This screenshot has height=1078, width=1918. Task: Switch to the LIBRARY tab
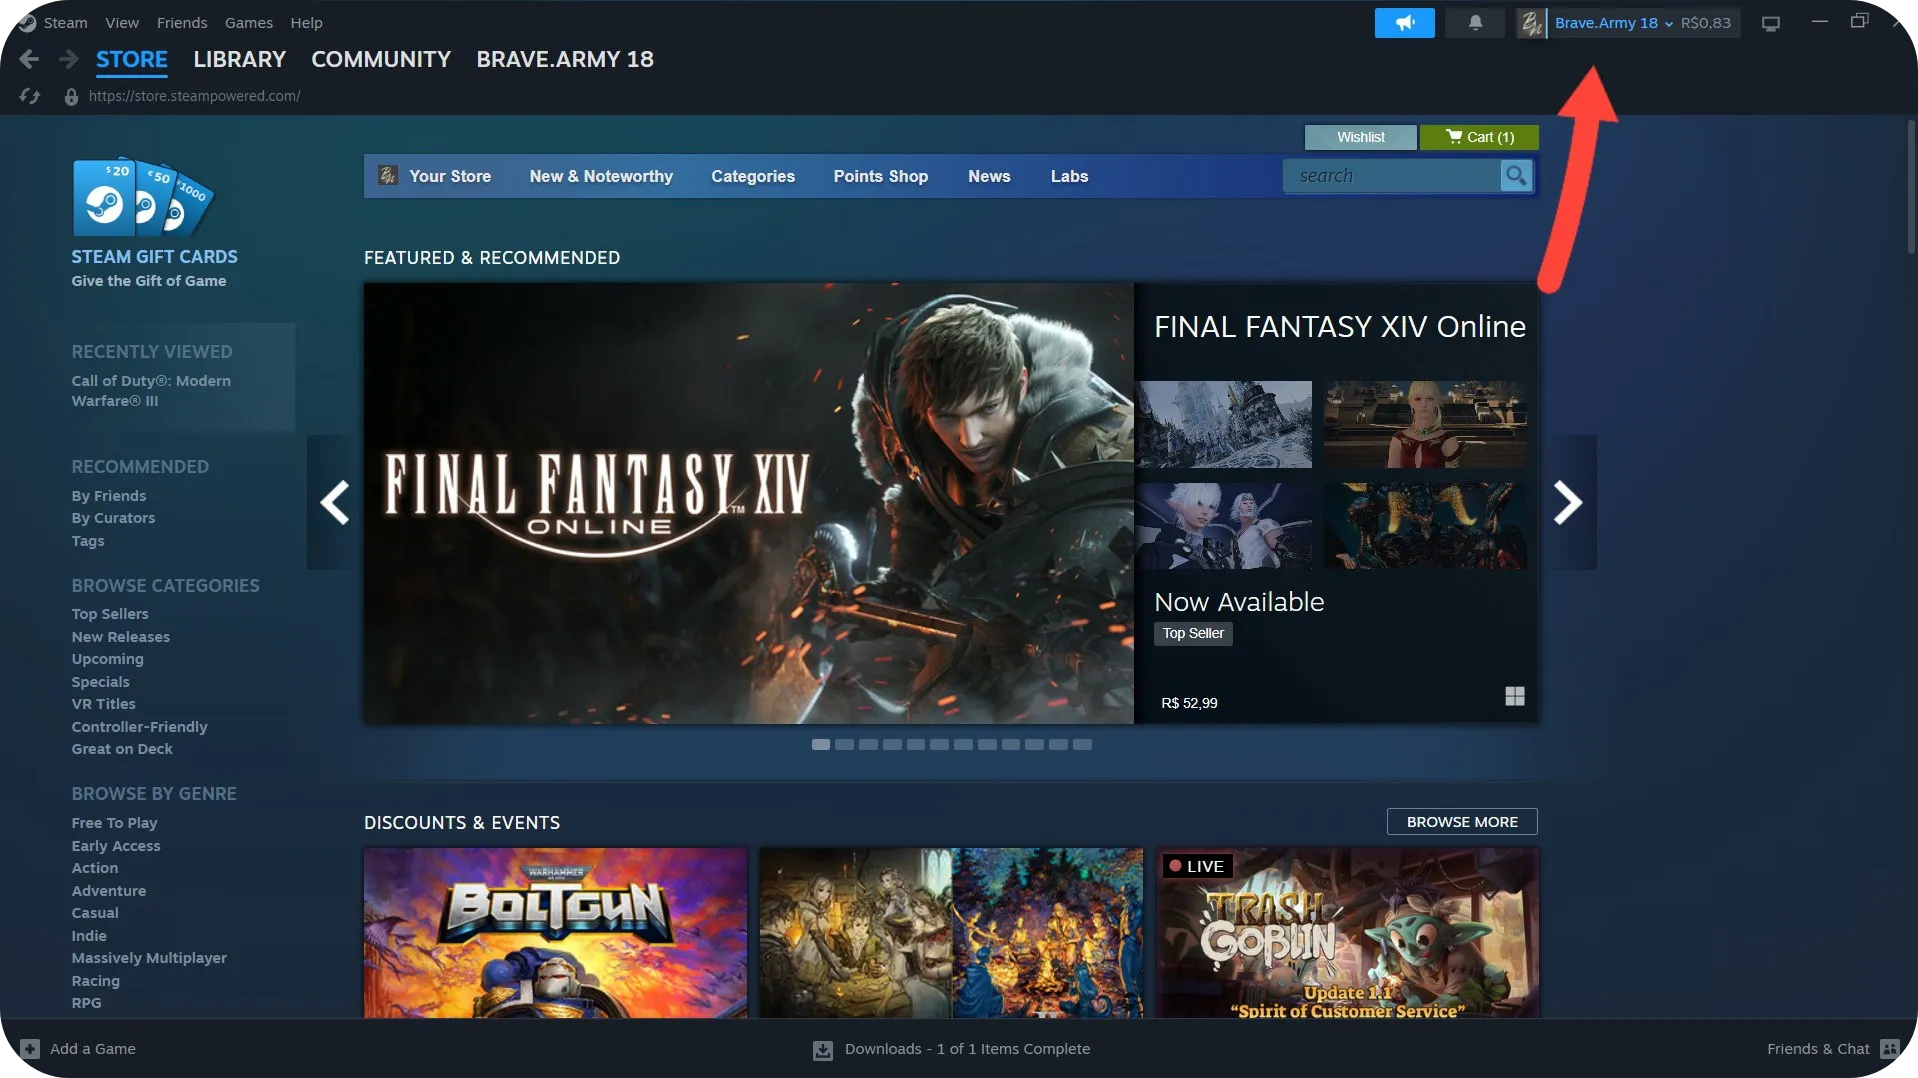pos(239,60)
